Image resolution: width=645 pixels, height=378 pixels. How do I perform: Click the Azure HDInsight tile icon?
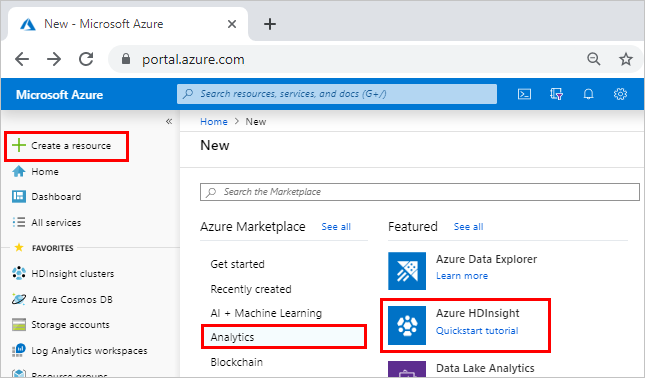[x=407, y=325]
